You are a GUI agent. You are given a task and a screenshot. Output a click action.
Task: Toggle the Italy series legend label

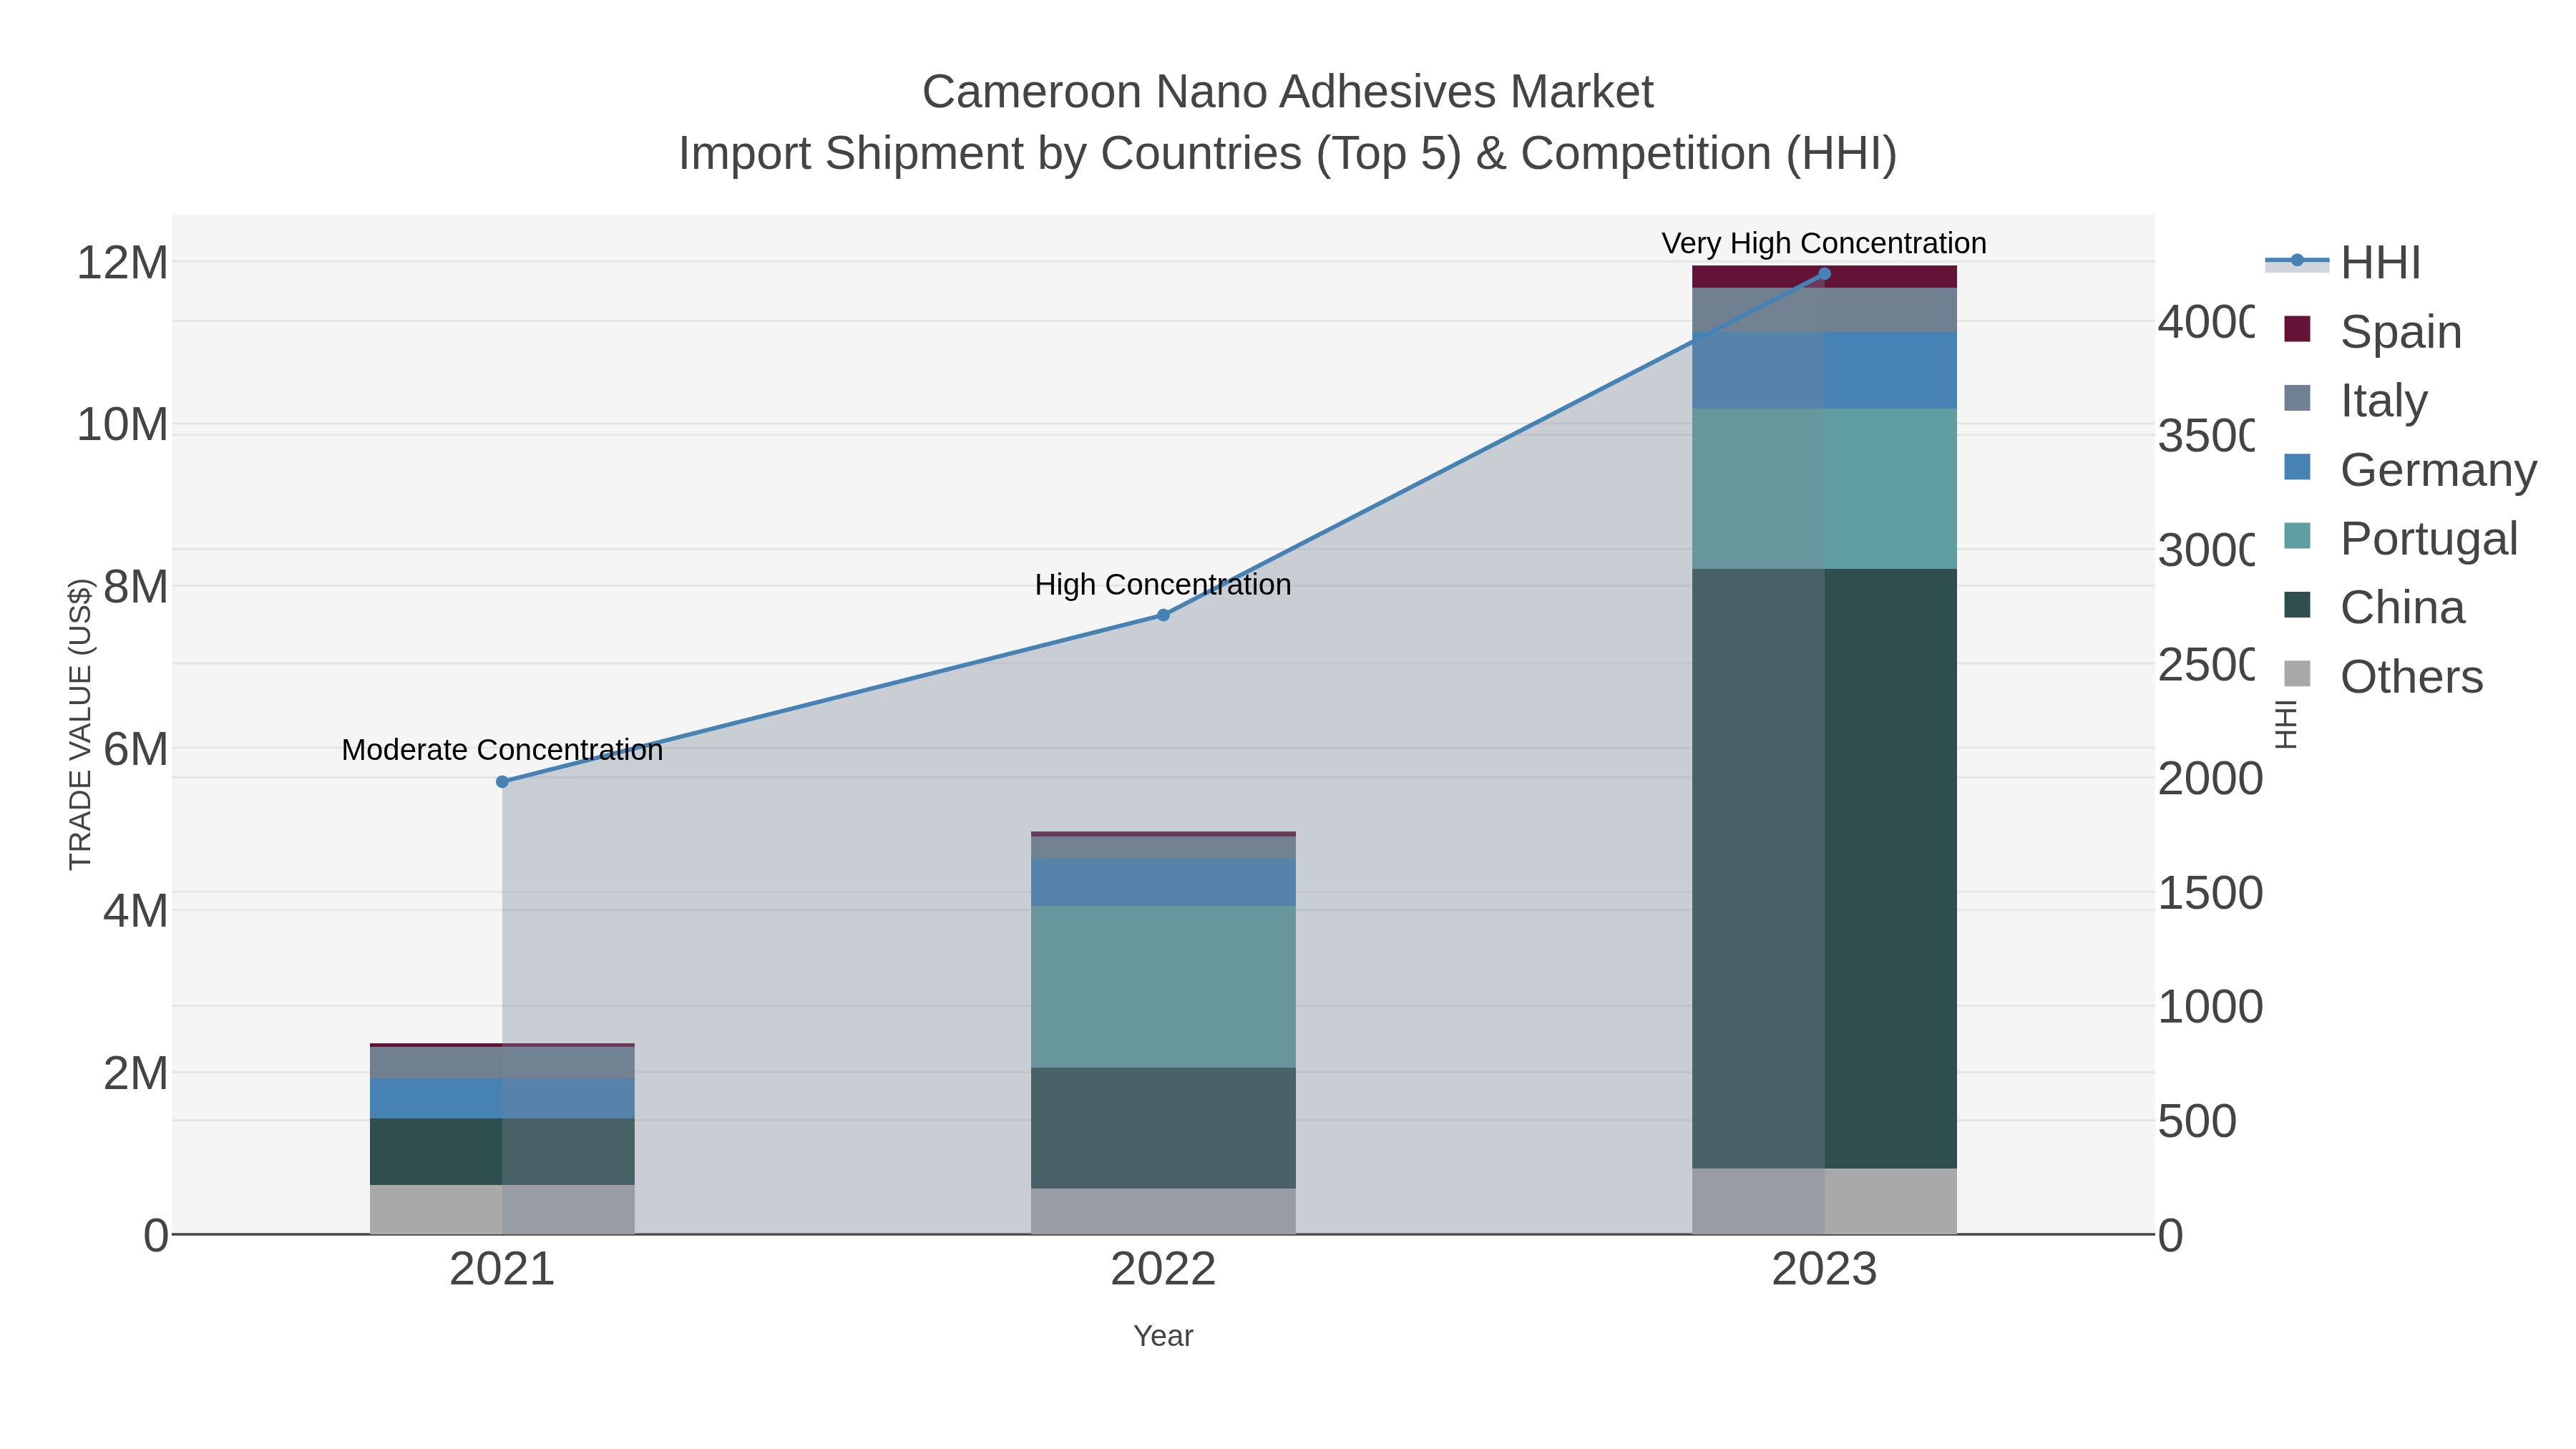(2384, 401)
